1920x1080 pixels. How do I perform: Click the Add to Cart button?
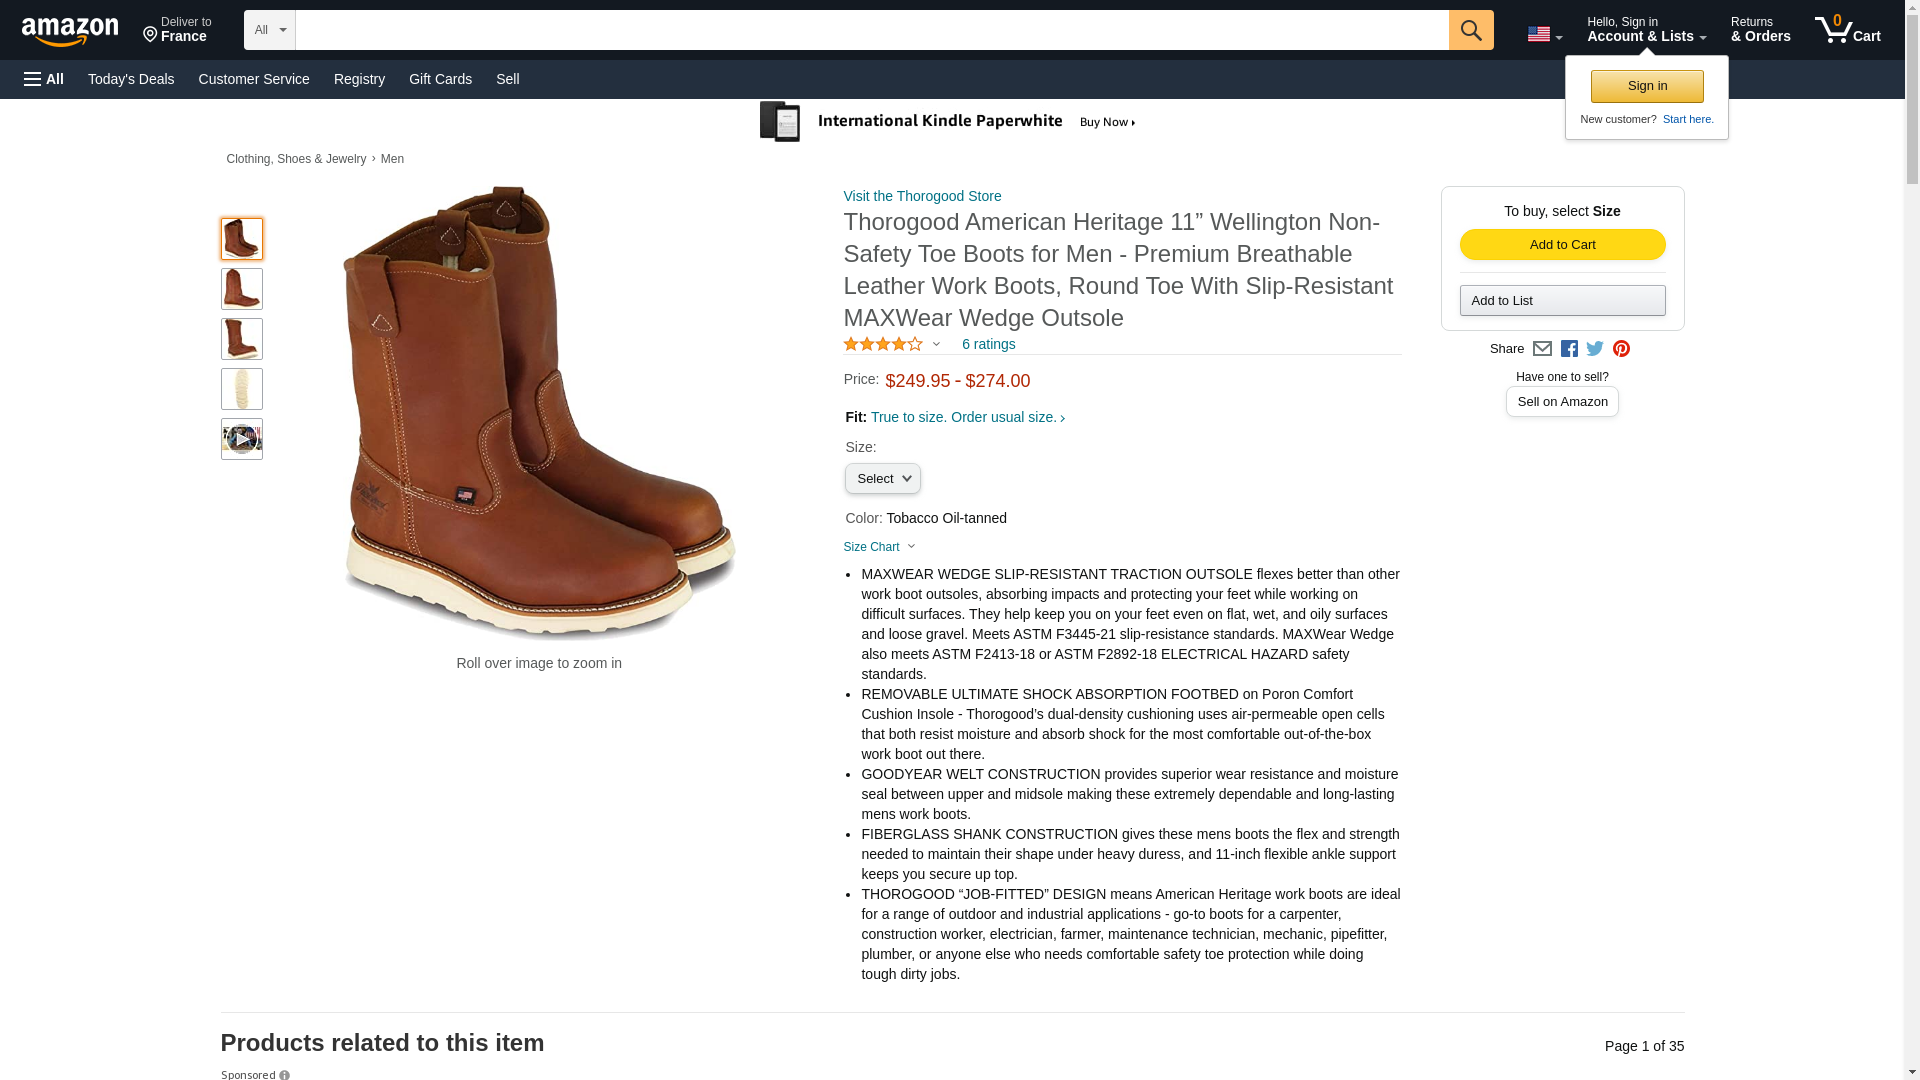click(1562, 245)
